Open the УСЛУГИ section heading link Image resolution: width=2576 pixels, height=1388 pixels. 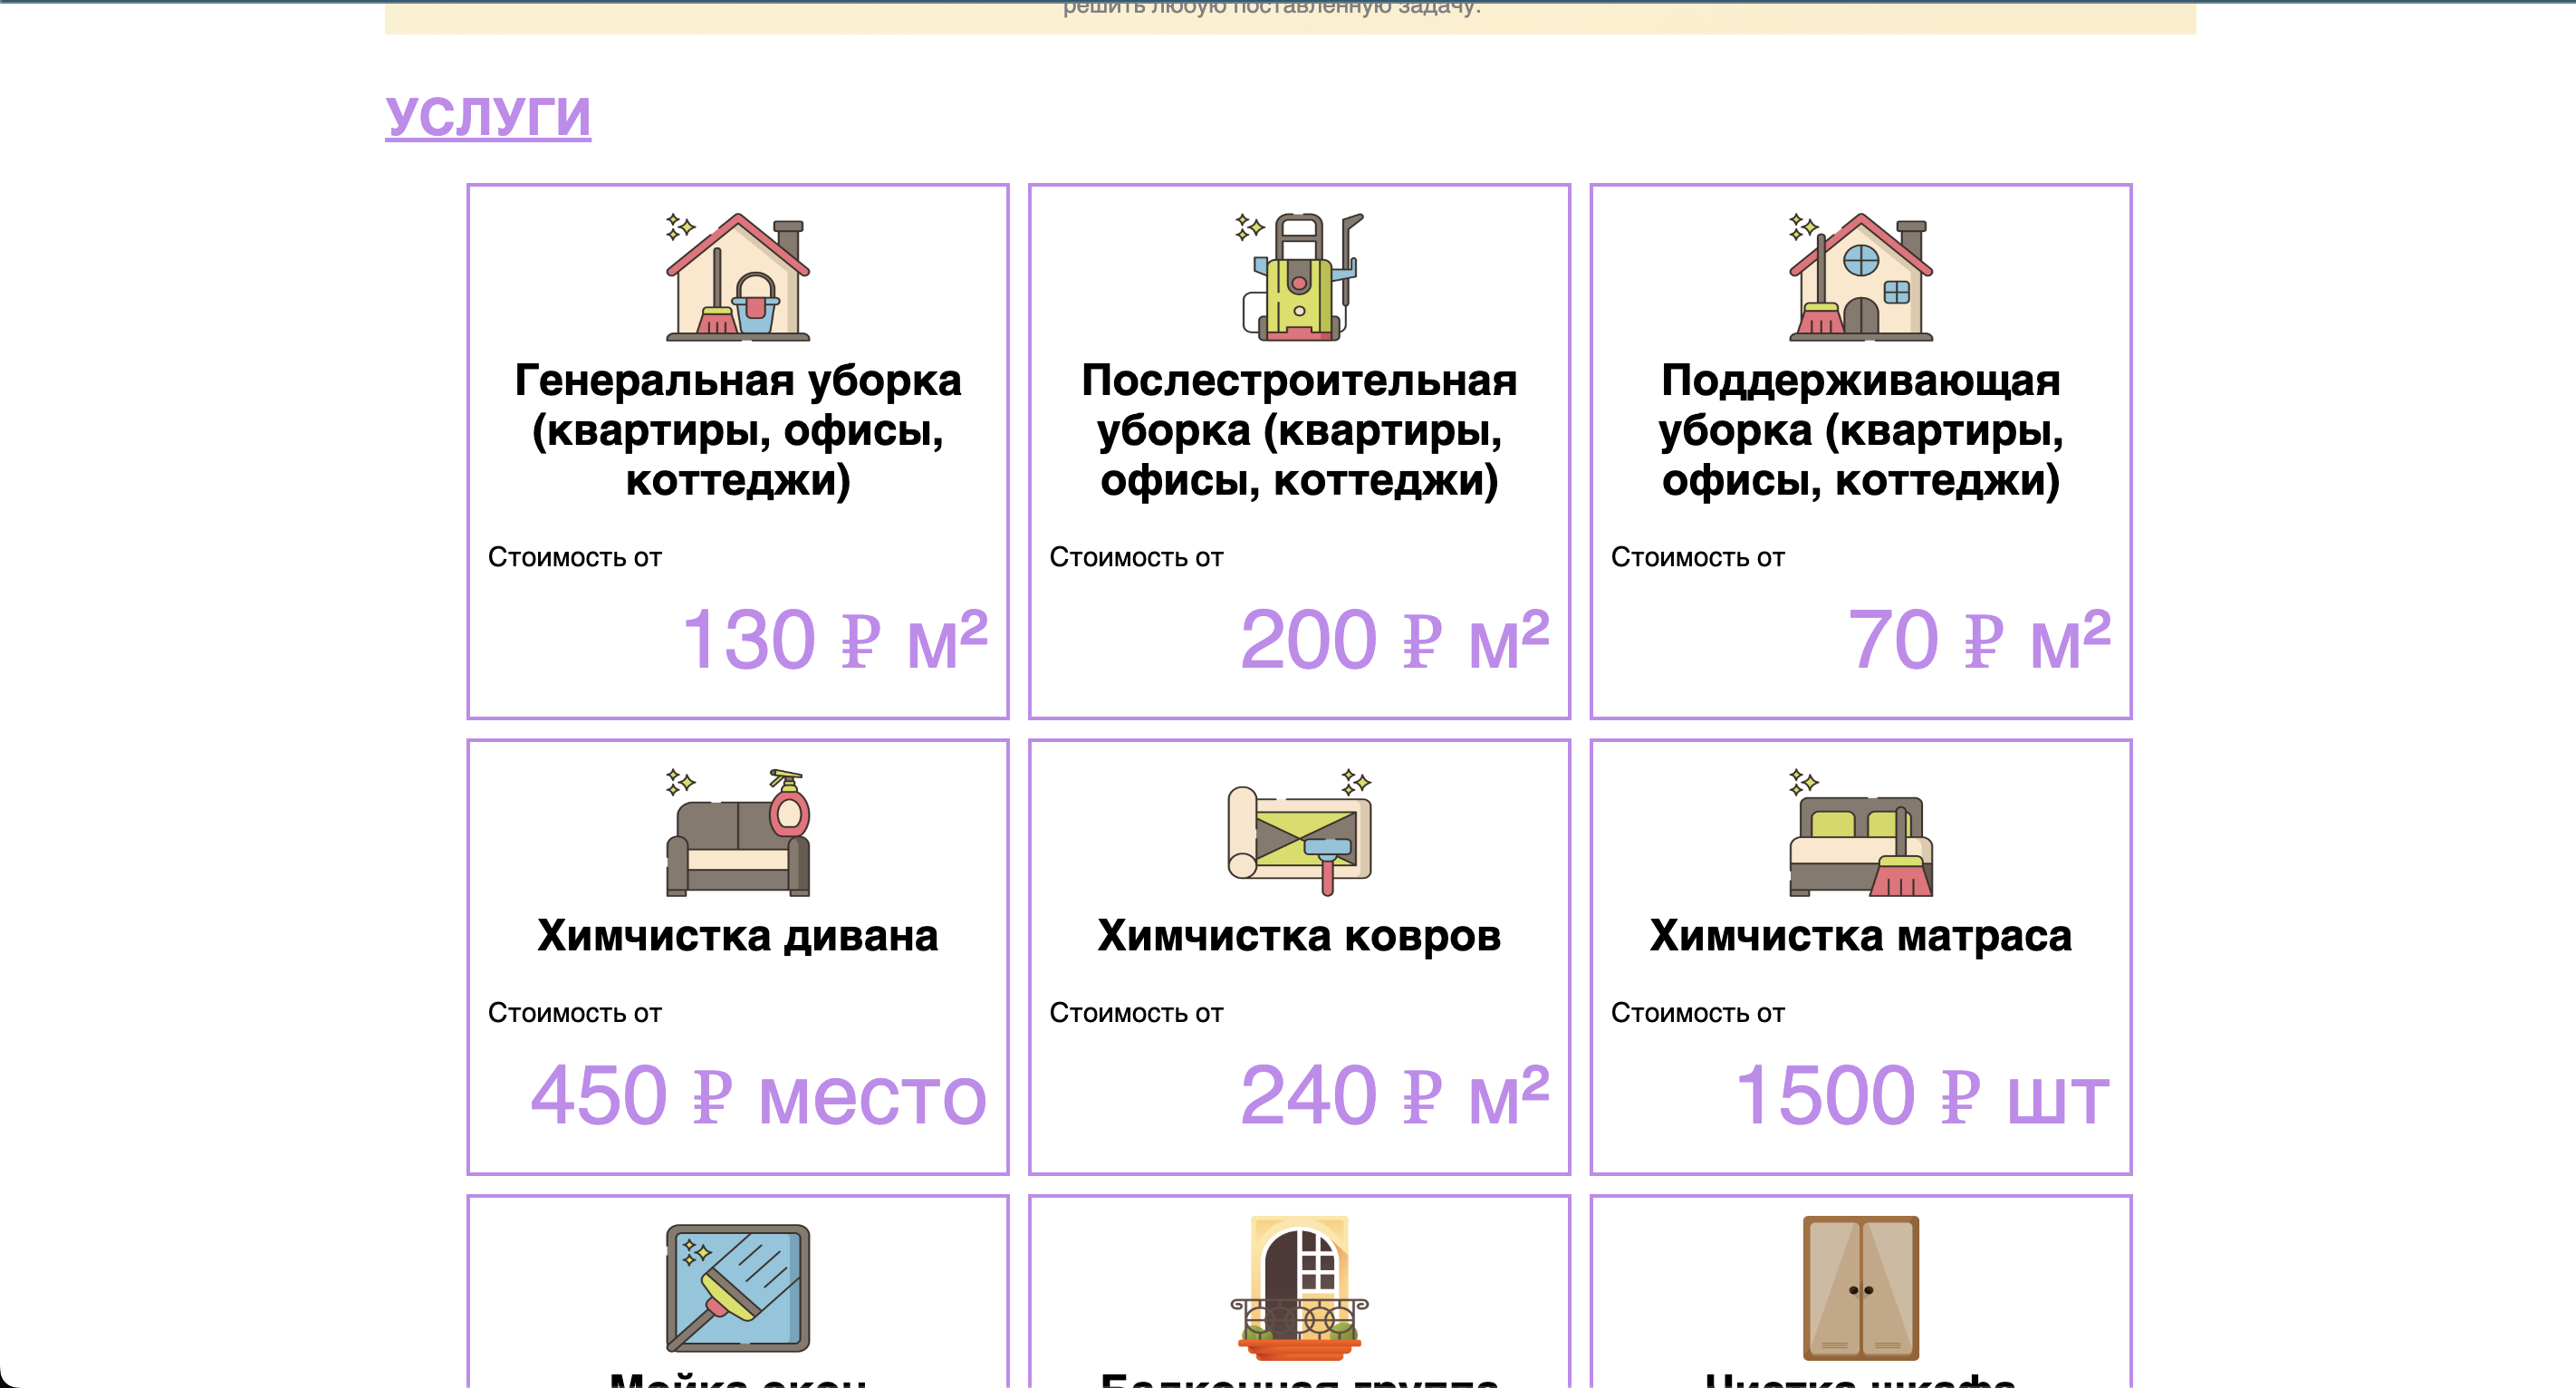[x=488, y=116]
